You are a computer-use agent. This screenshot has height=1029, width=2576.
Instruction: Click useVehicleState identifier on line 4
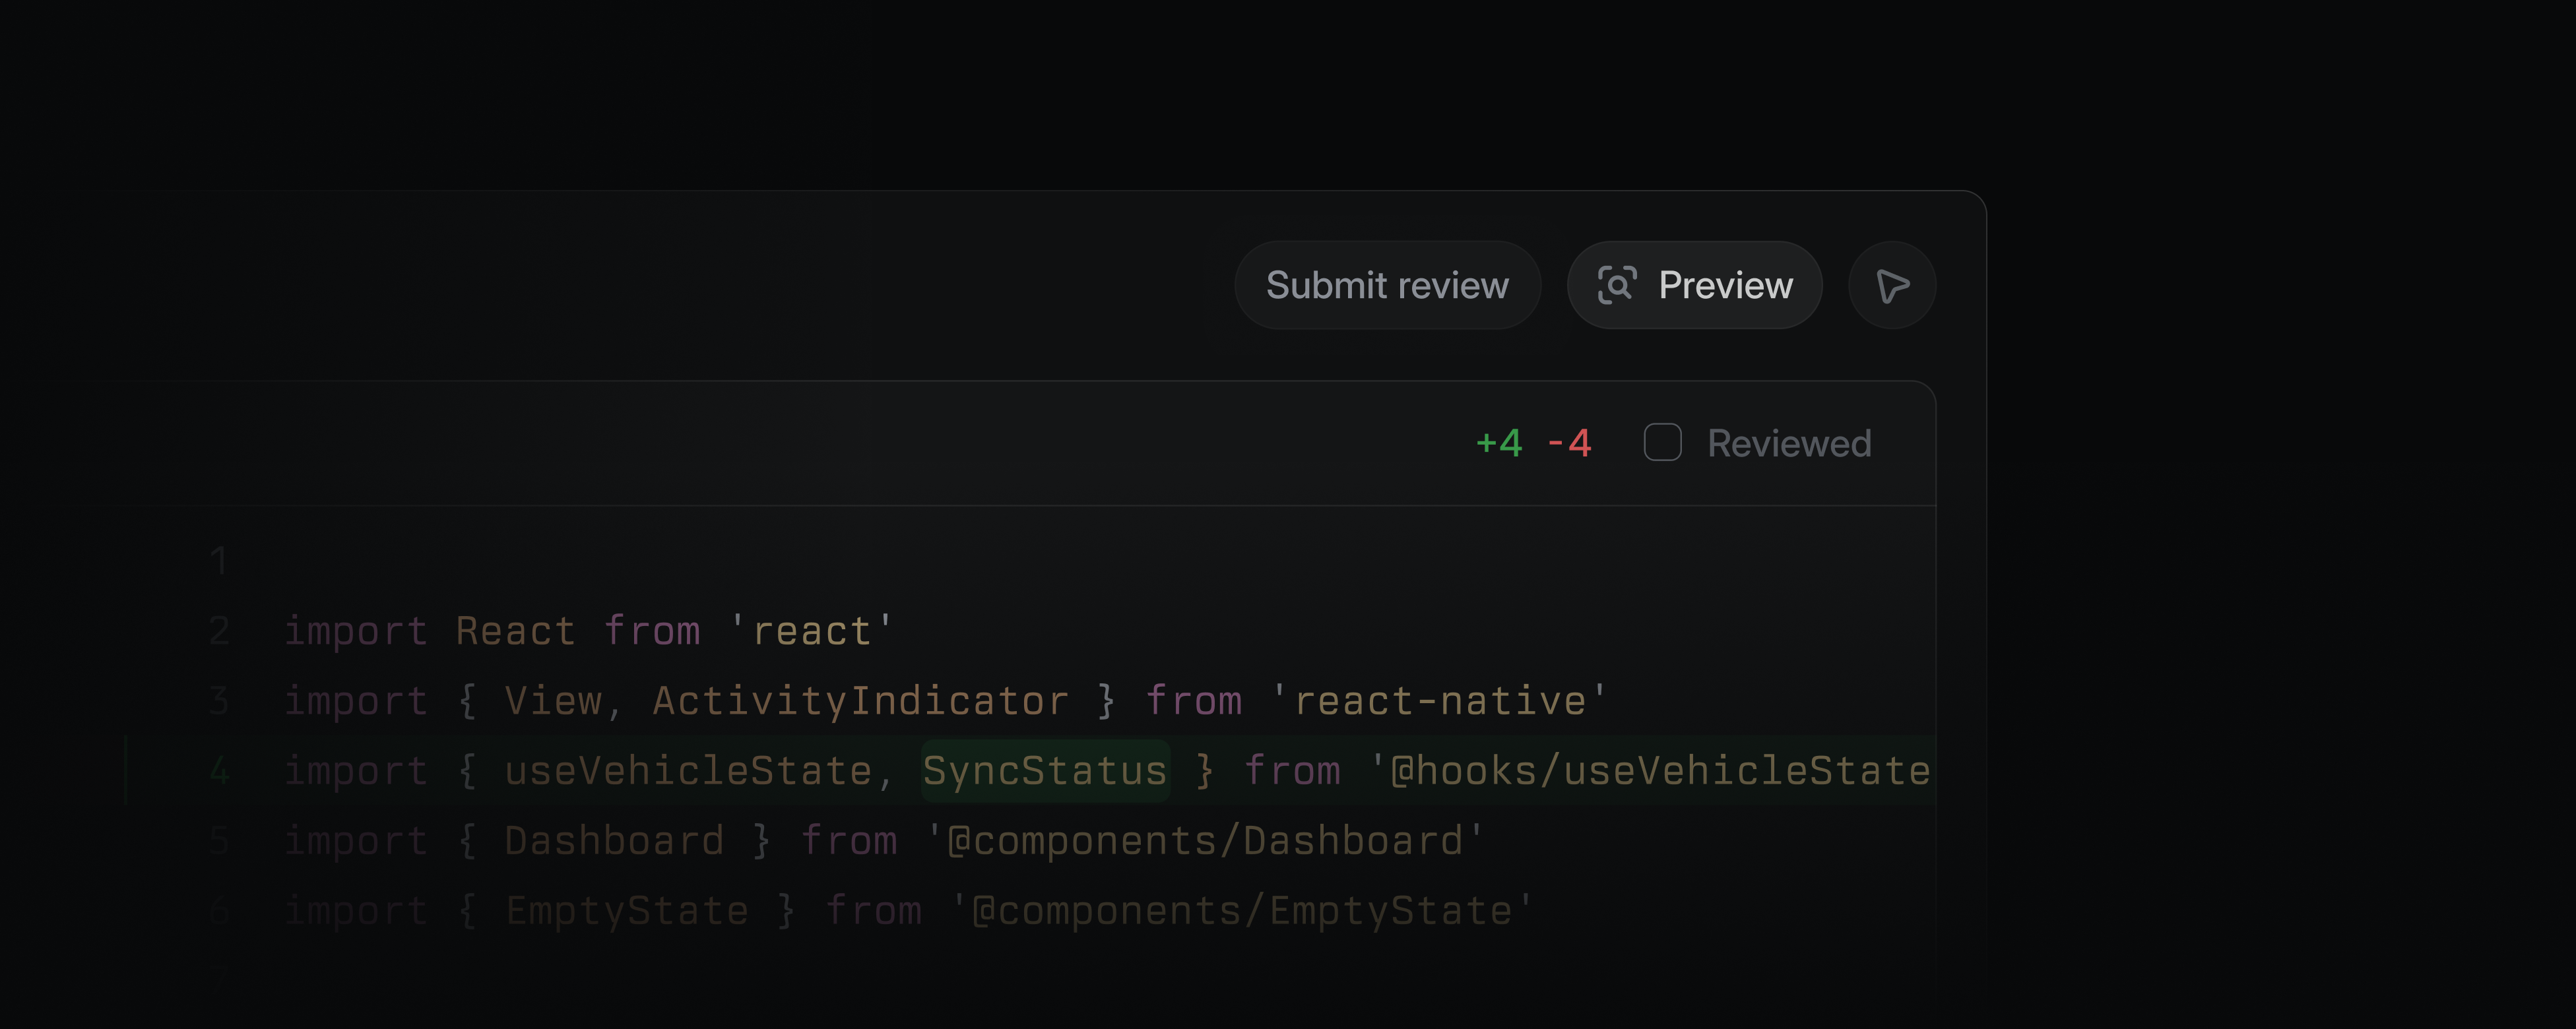pyautogui.click(x=688, y=771)
